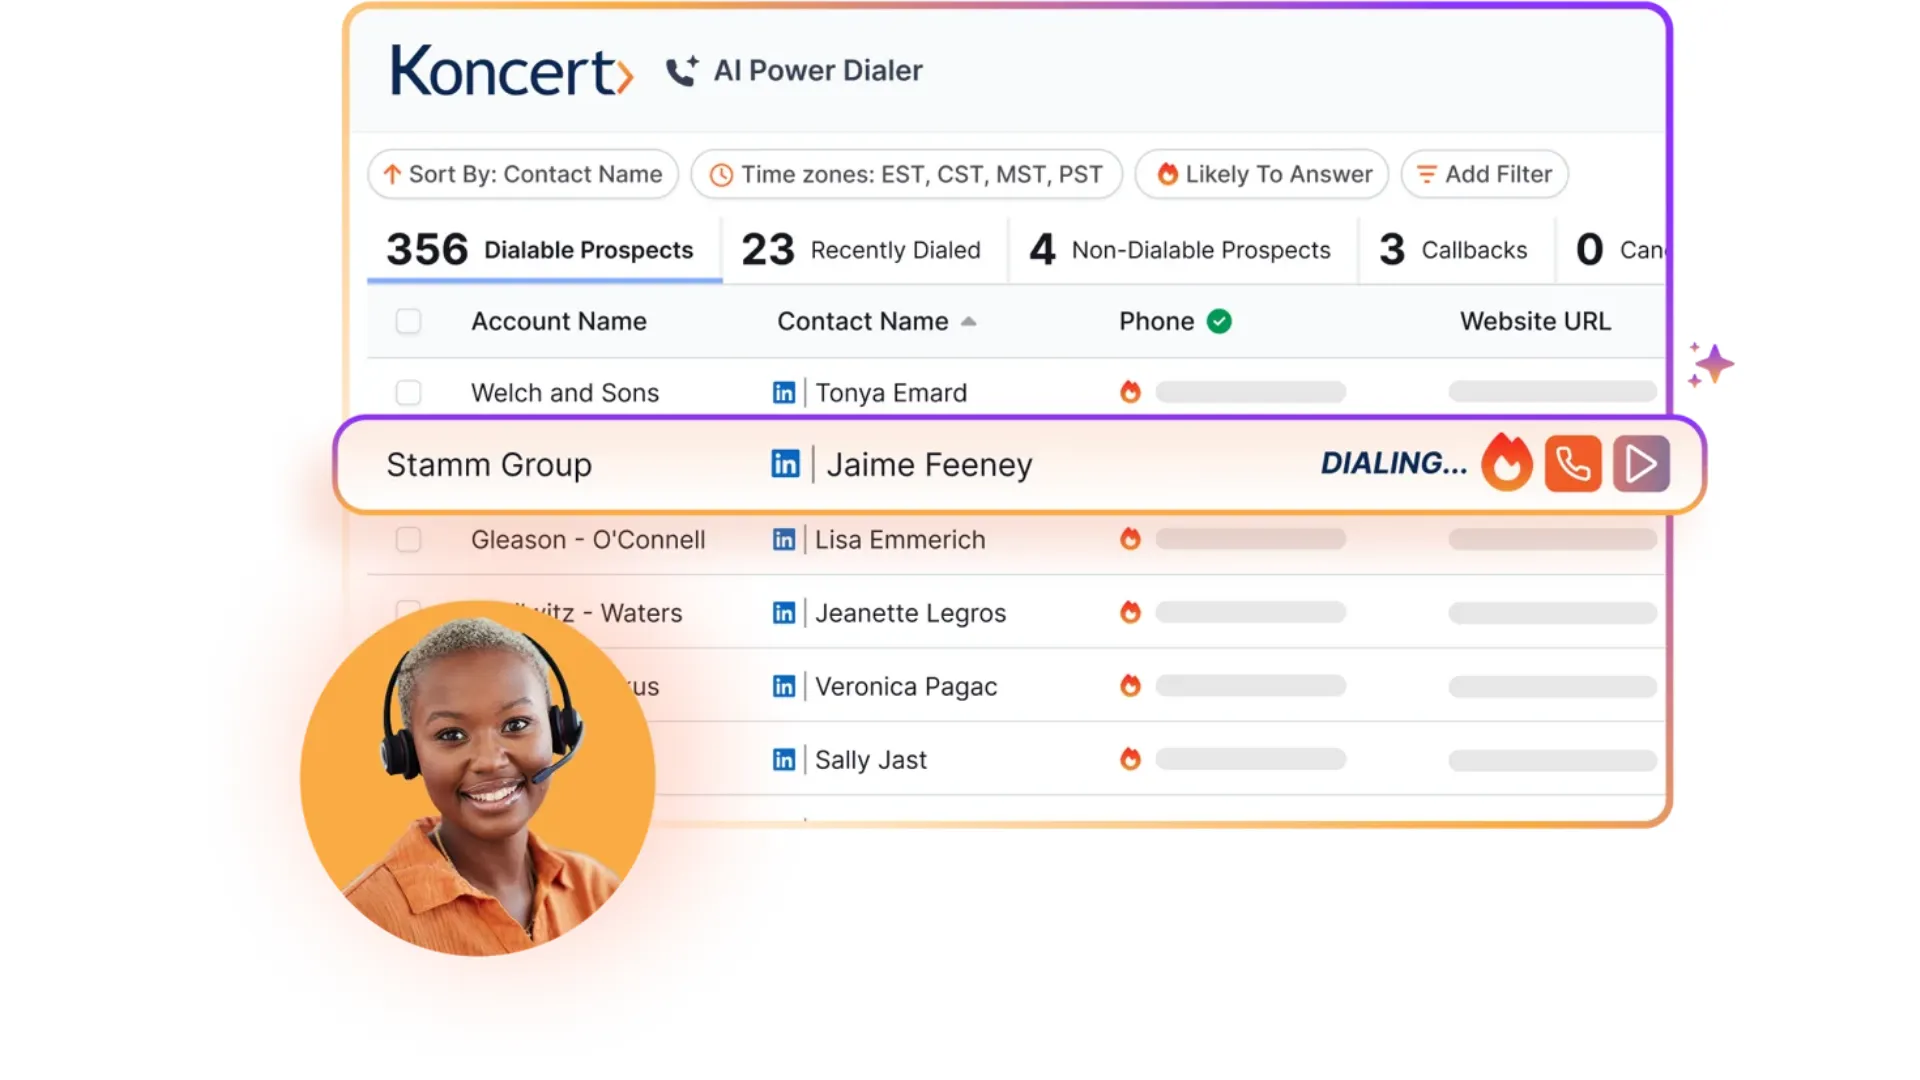
Task: Click the Stamm Group account name
Action: (489, 465)
